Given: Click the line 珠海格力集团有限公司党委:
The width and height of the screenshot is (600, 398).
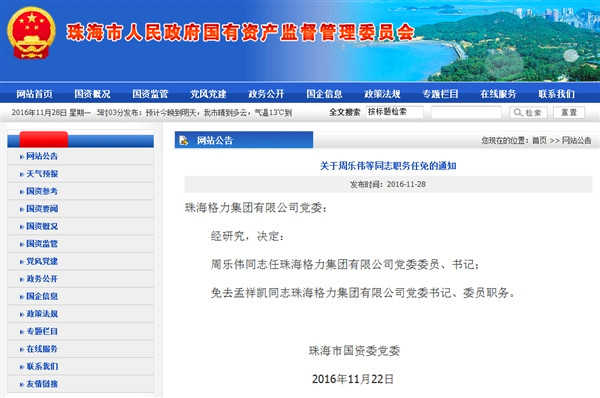Looking at the screenshot, I should pyautogui.click(x=256, y=208).
